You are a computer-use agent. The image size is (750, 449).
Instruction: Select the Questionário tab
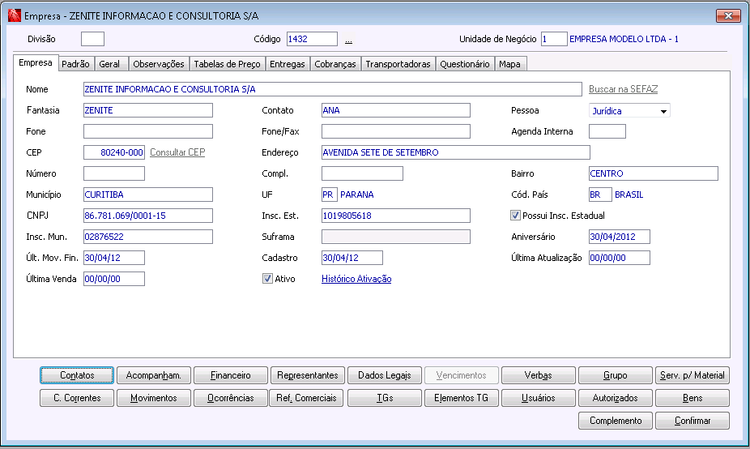click(464, 64)
